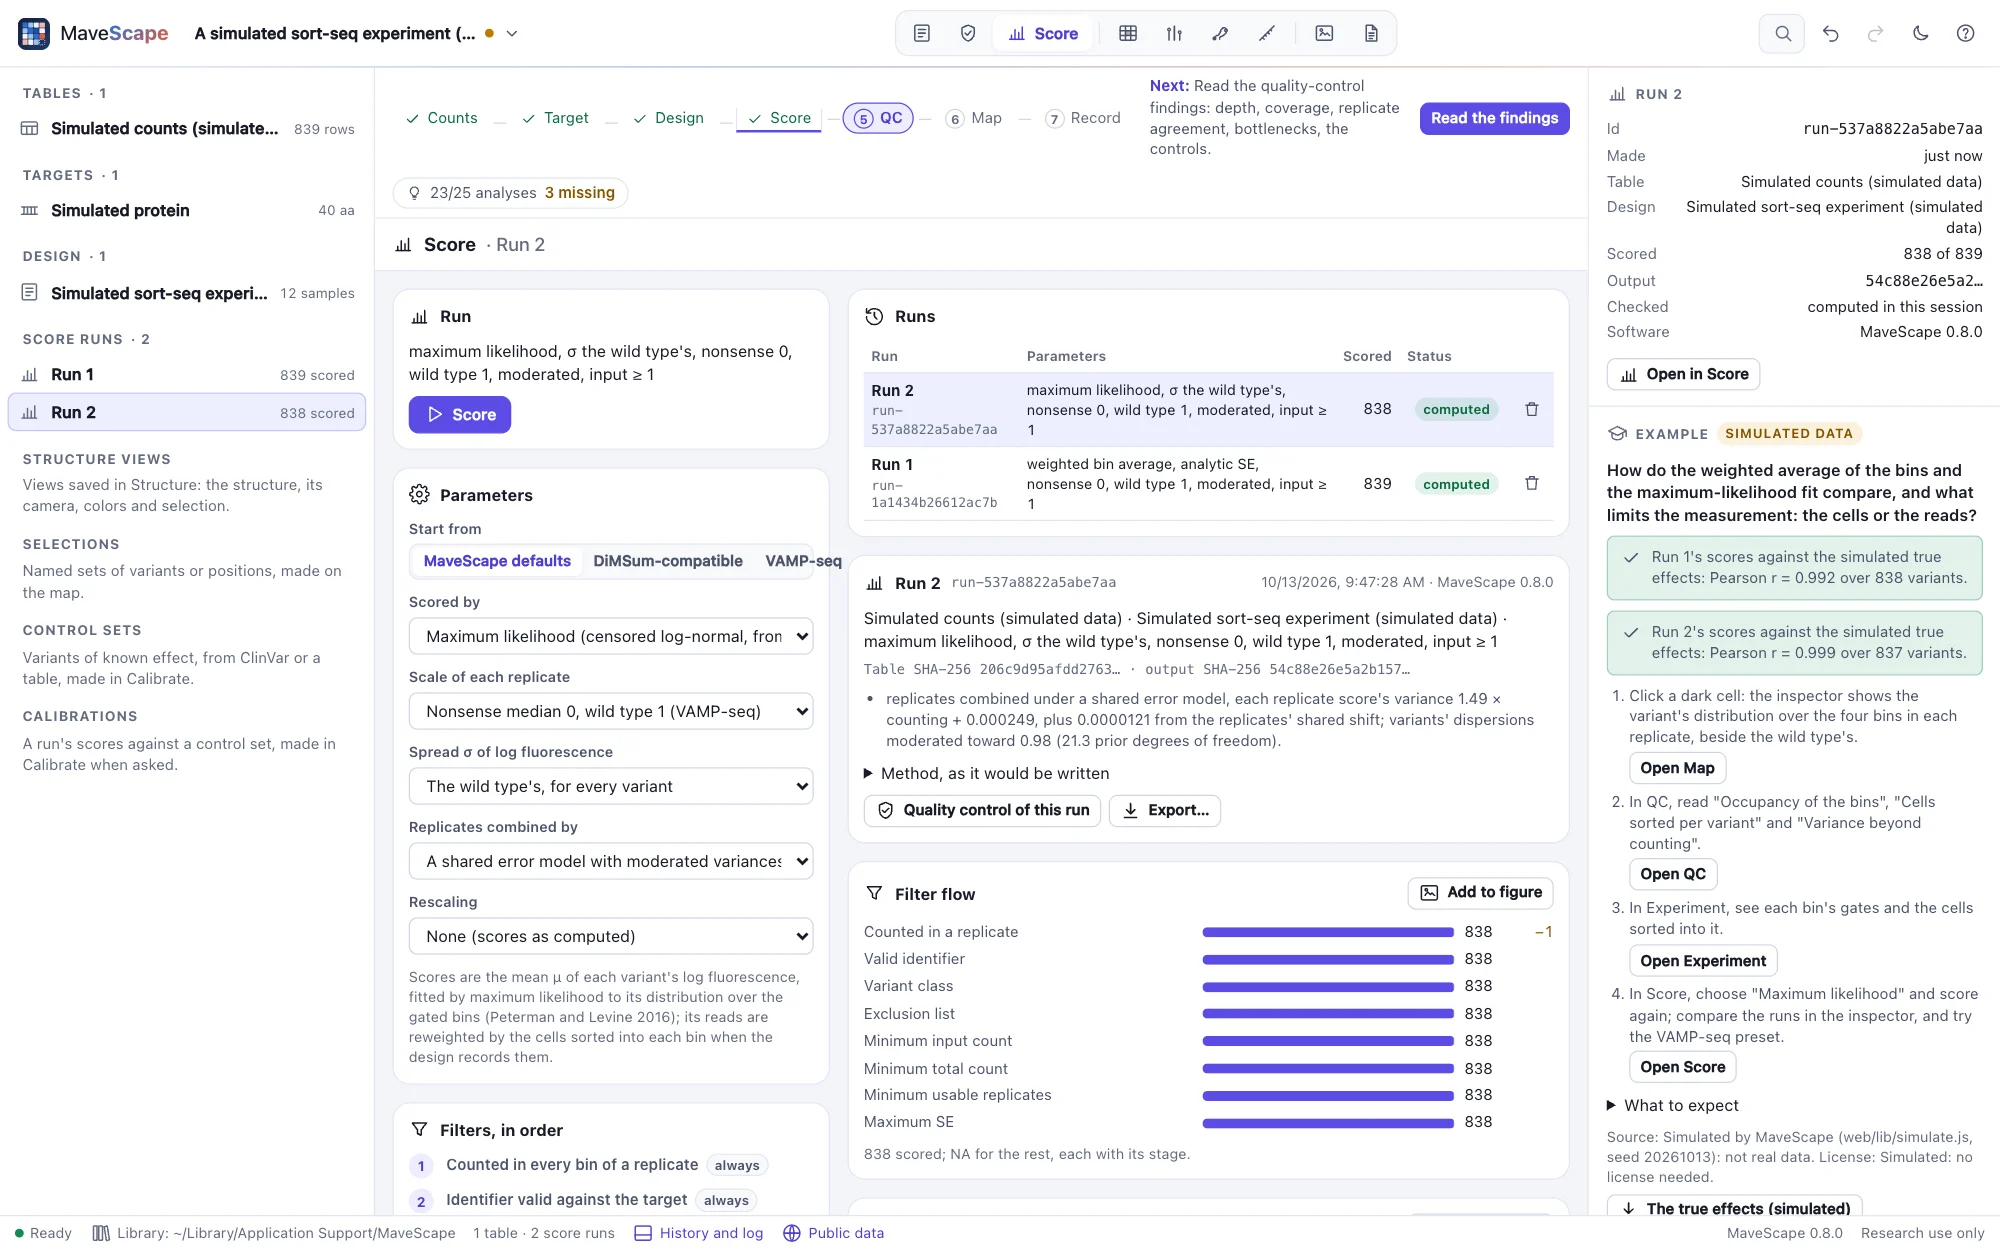Viewport: 2000px width, 1250px height.
Task: Go to the Target workflow step
Action: (555, 118)
